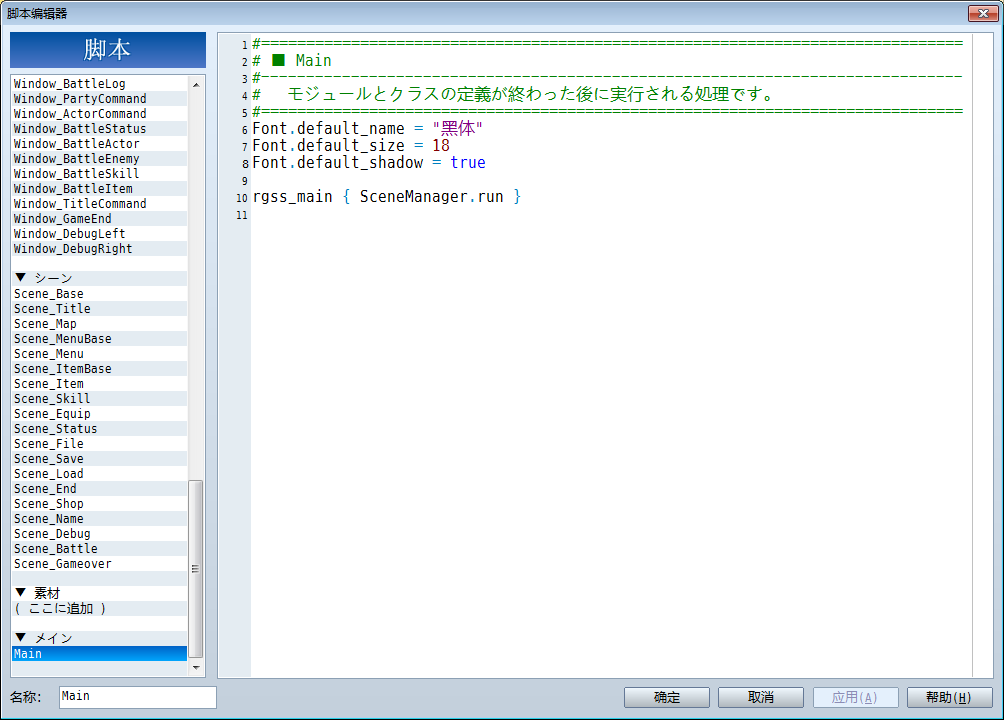The width and height of the screenshot is (1004, 720).
Task: Select the ▼ シーン section header
Action: [99, 278]
